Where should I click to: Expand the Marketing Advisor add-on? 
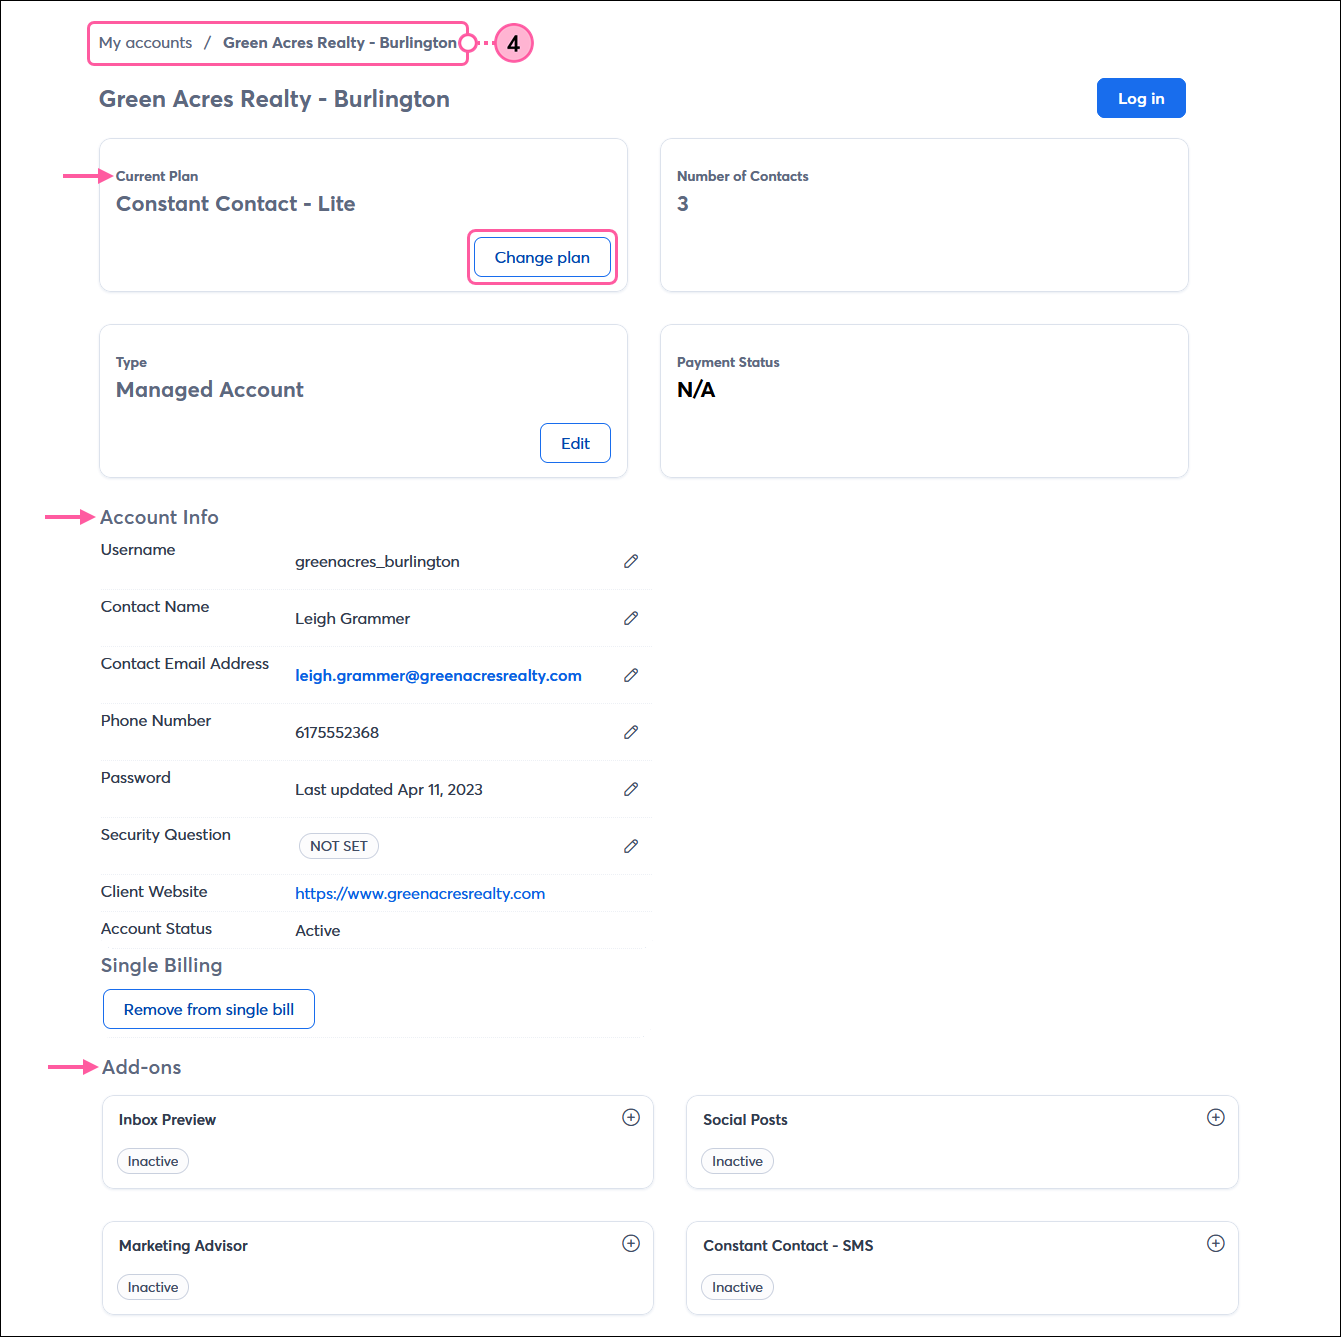[x=631, y=1243]
